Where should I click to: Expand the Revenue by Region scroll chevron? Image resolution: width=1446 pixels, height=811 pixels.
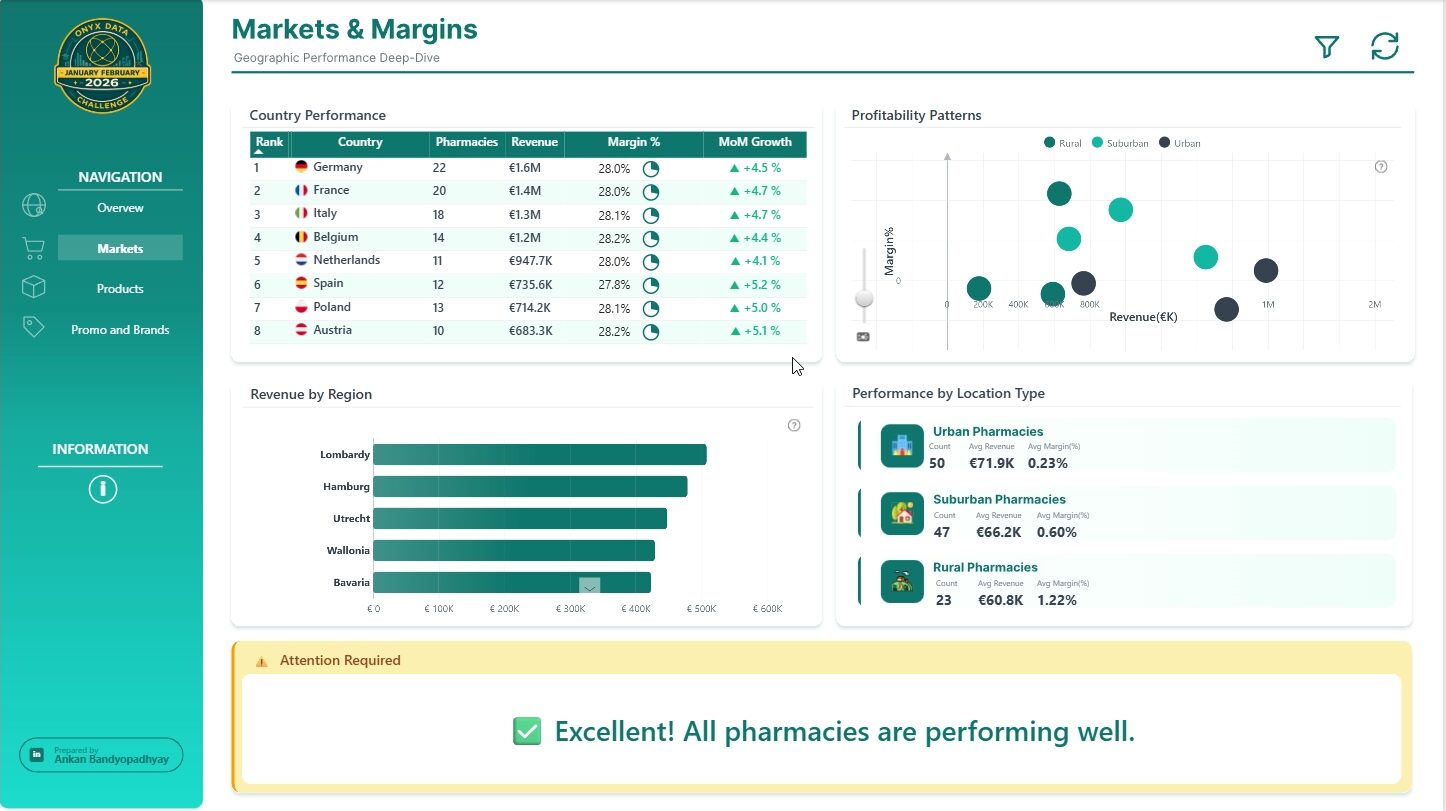[x=589, y=587]
